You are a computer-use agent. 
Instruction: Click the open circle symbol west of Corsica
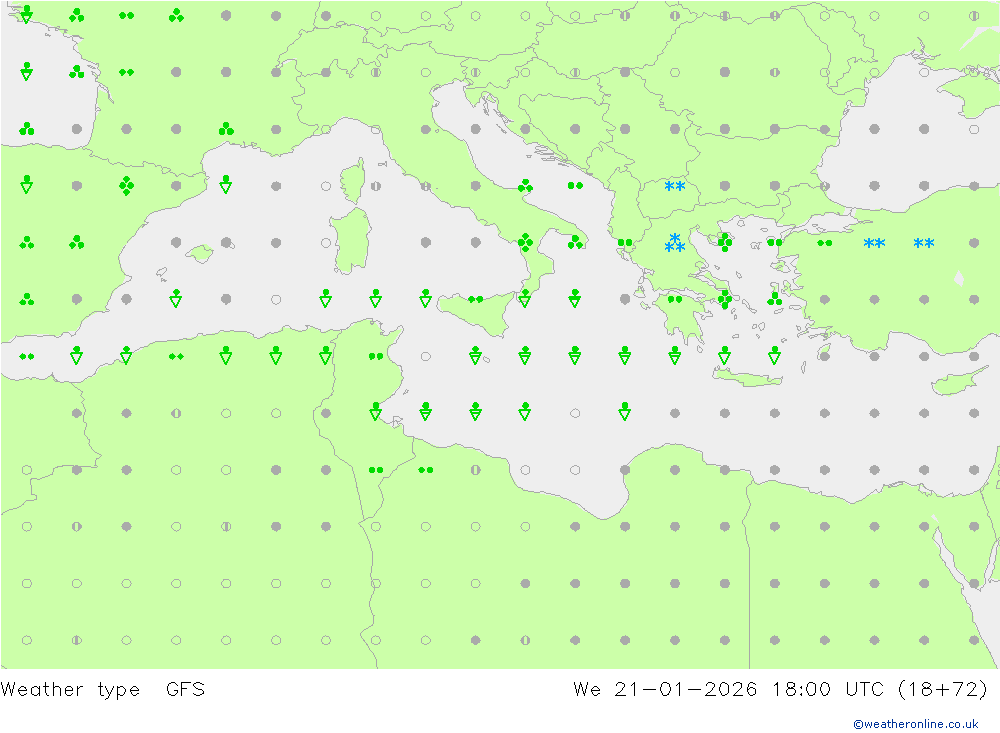[x=326, y=186]
